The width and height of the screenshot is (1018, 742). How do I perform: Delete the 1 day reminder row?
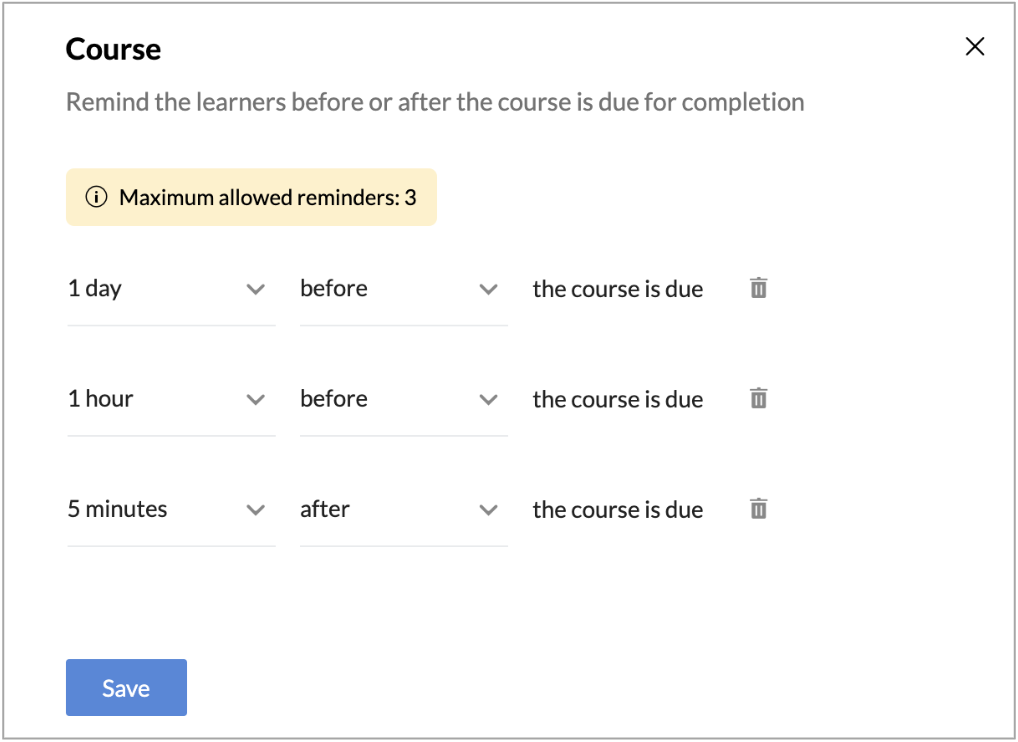click(759, 289)
